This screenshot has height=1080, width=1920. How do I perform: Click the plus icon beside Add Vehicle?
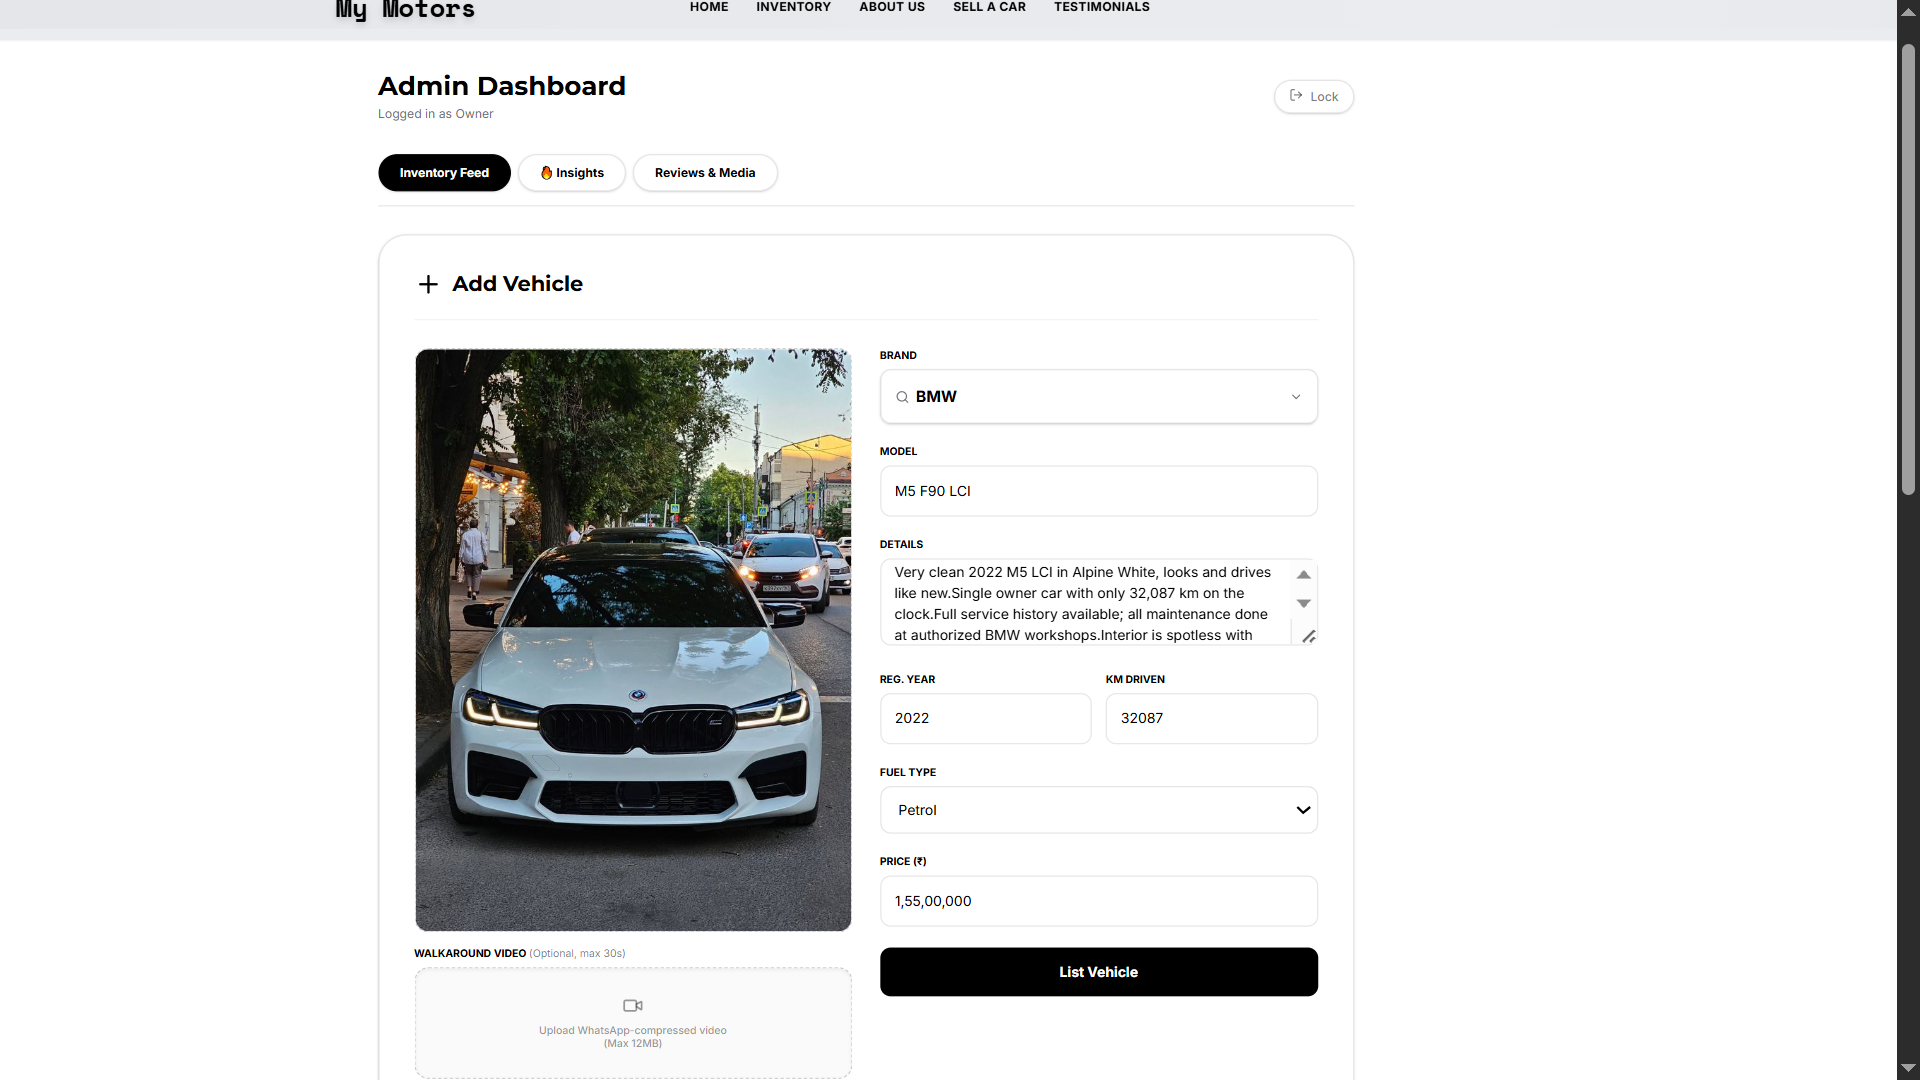(428, 284)
